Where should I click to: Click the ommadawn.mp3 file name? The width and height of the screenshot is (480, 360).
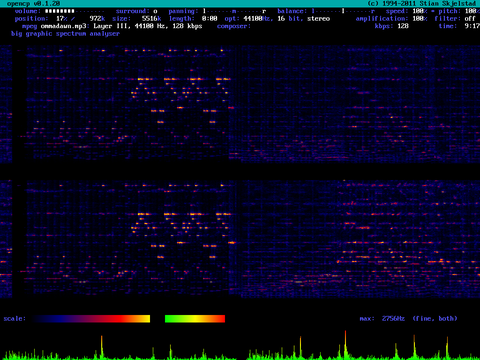pyautogui.click(x=63, y=26)
